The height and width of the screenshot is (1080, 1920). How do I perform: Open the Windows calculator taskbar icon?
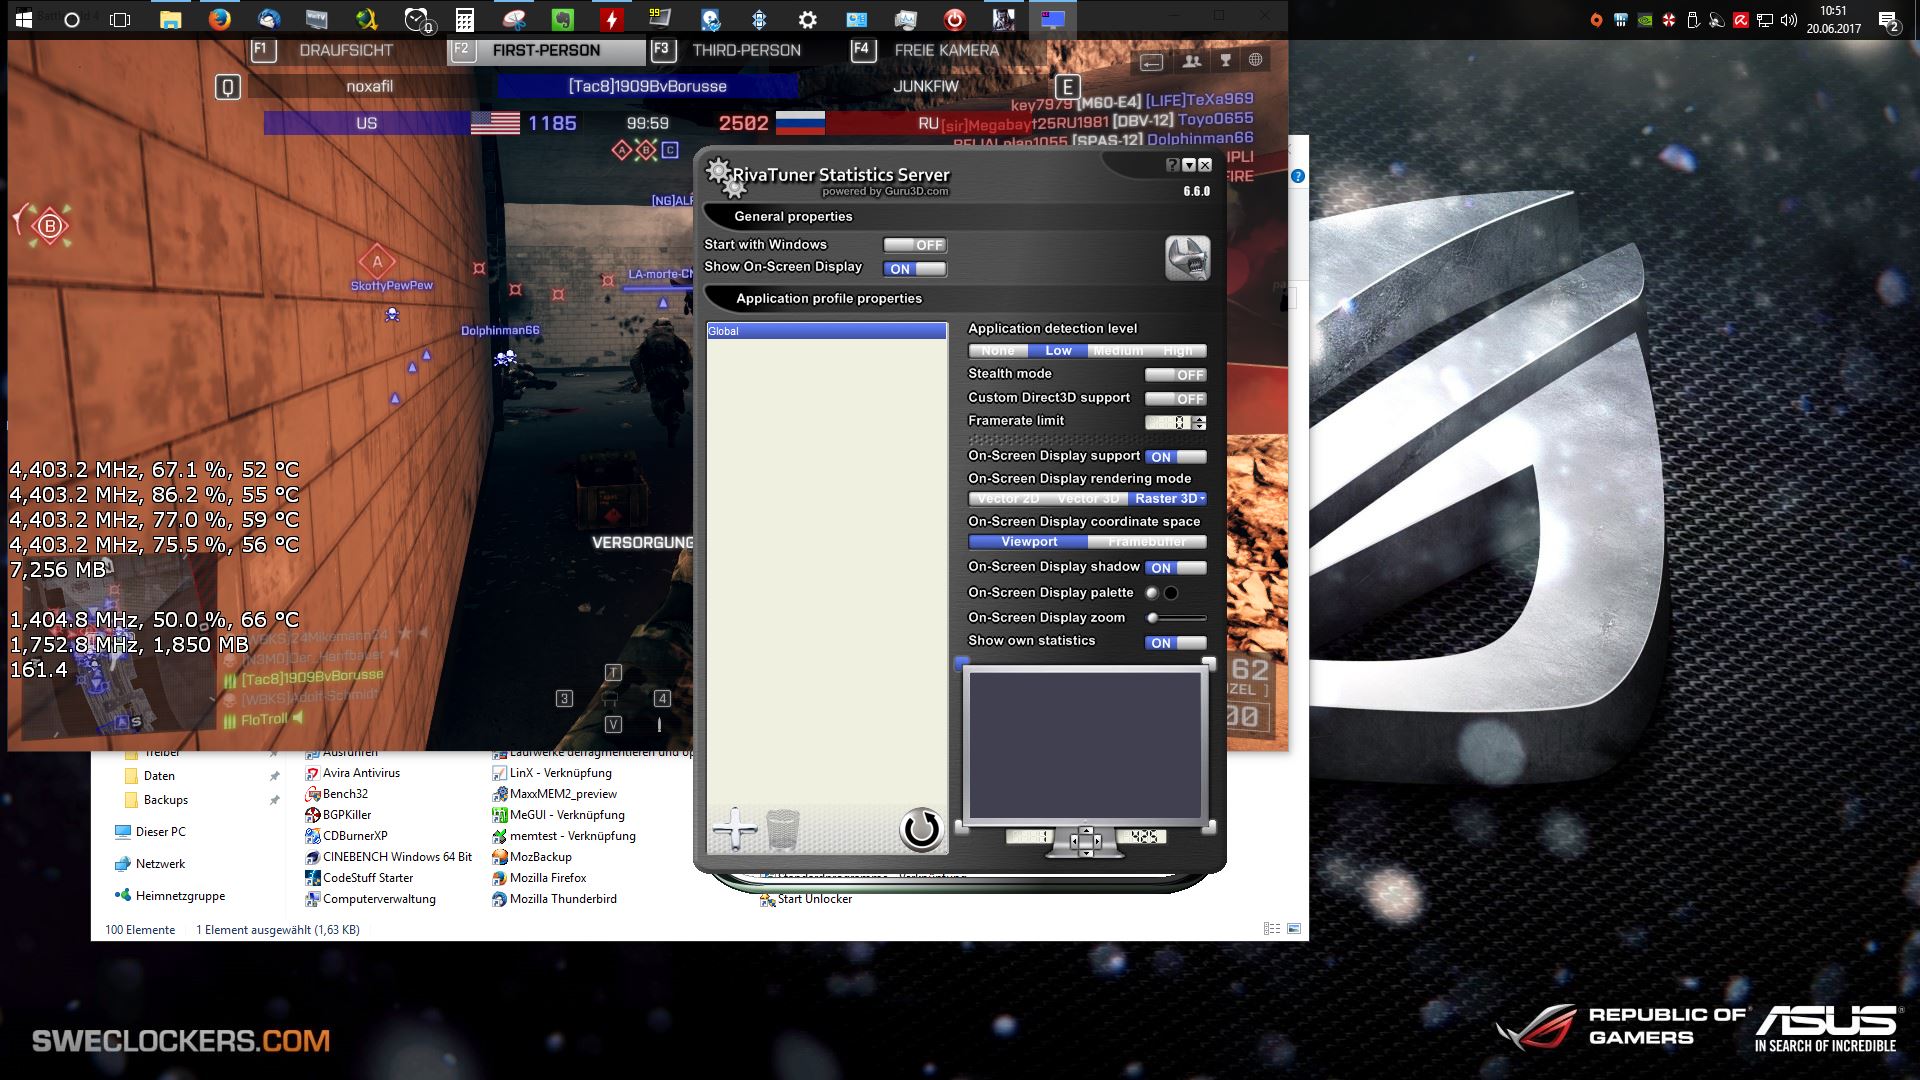coord(464,19)
